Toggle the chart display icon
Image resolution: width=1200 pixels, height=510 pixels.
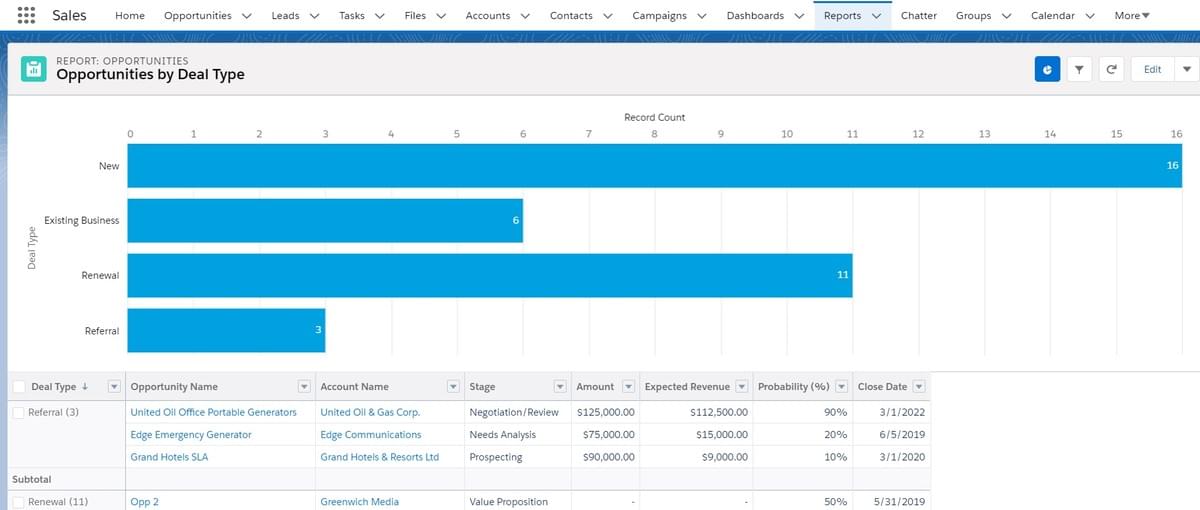click(x=1047, y=69)
